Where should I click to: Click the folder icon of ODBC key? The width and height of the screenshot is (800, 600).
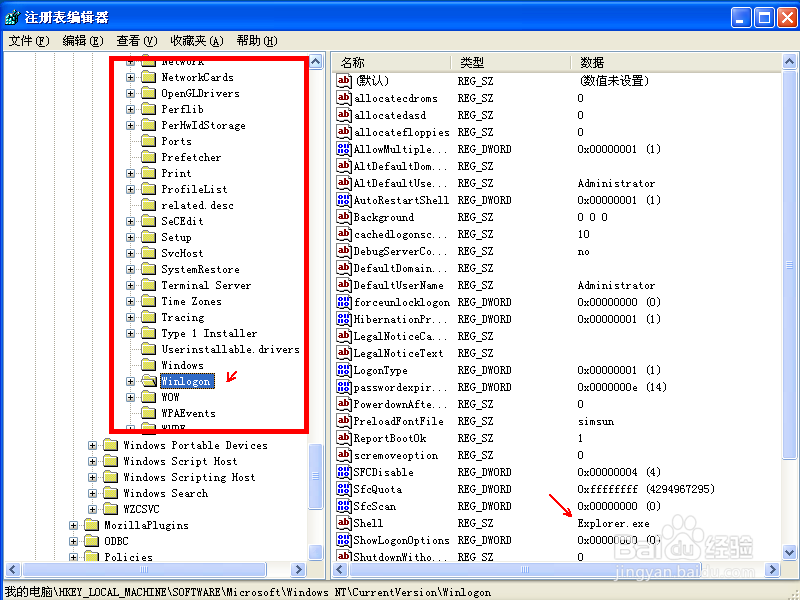(x=91, y=541)
